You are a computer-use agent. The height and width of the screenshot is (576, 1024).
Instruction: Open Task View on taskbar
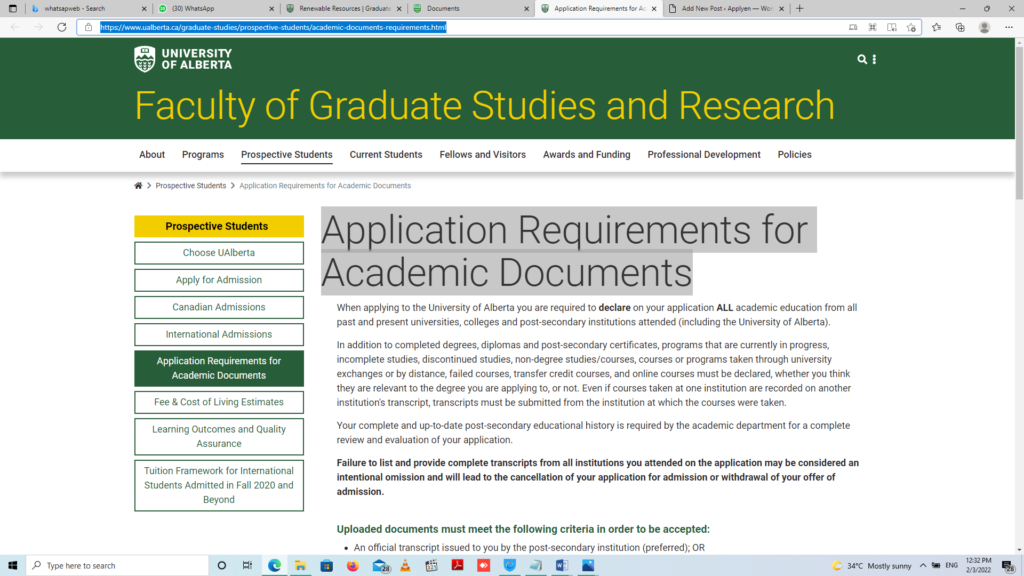point(248,566)
